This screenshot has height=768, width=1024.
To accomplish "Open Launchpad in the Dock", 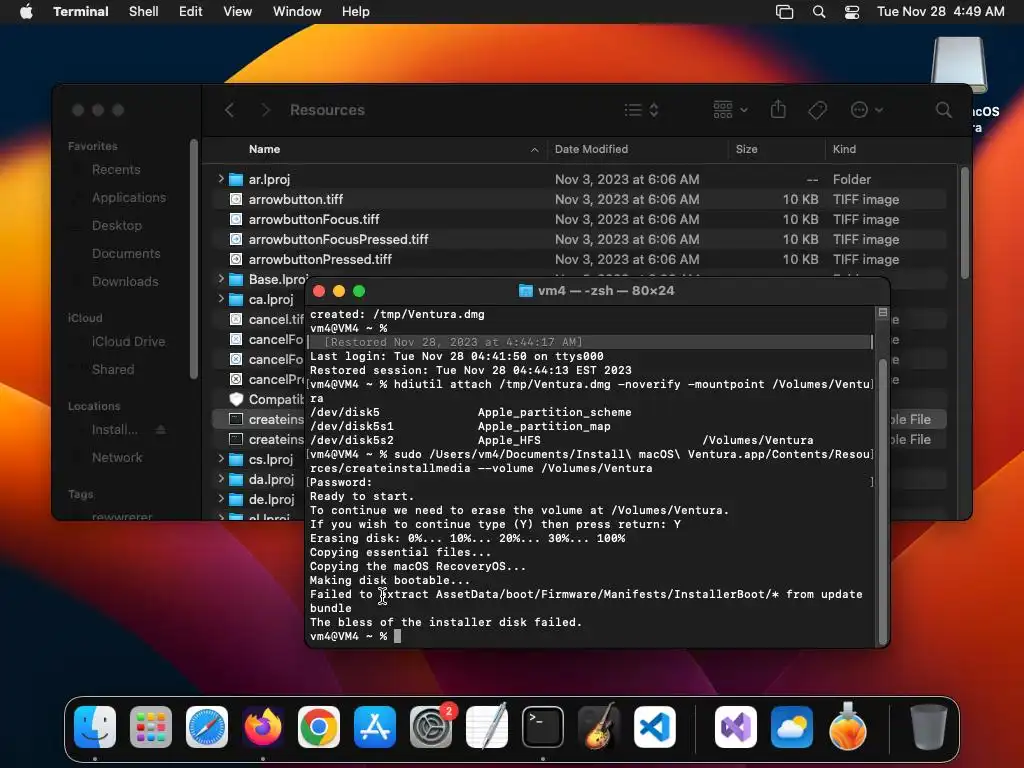I will pos(151,727).
